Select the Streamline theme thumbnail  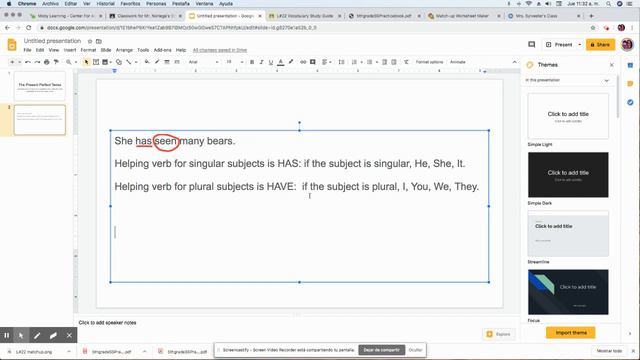tap(568, 233)
